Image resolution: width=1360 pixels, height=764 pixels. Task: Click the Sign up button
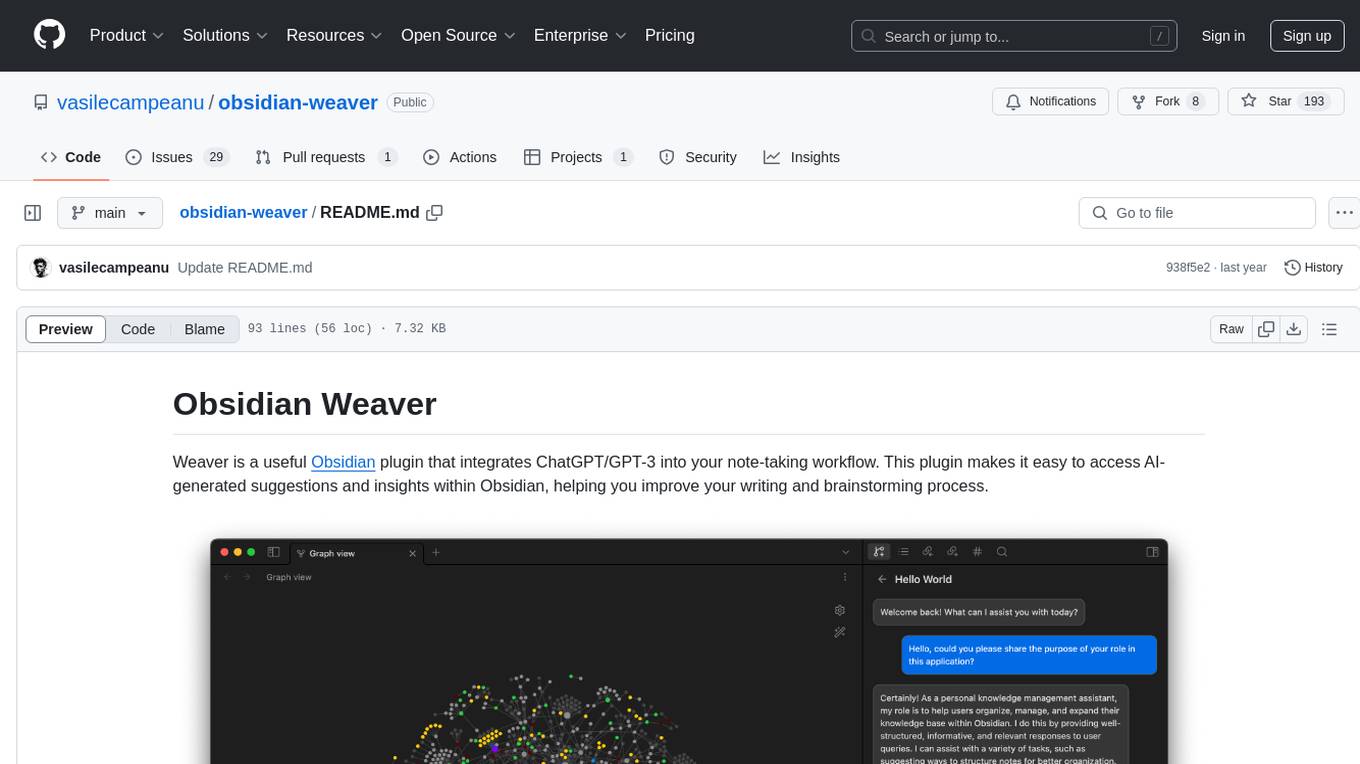click(1307, 36)
